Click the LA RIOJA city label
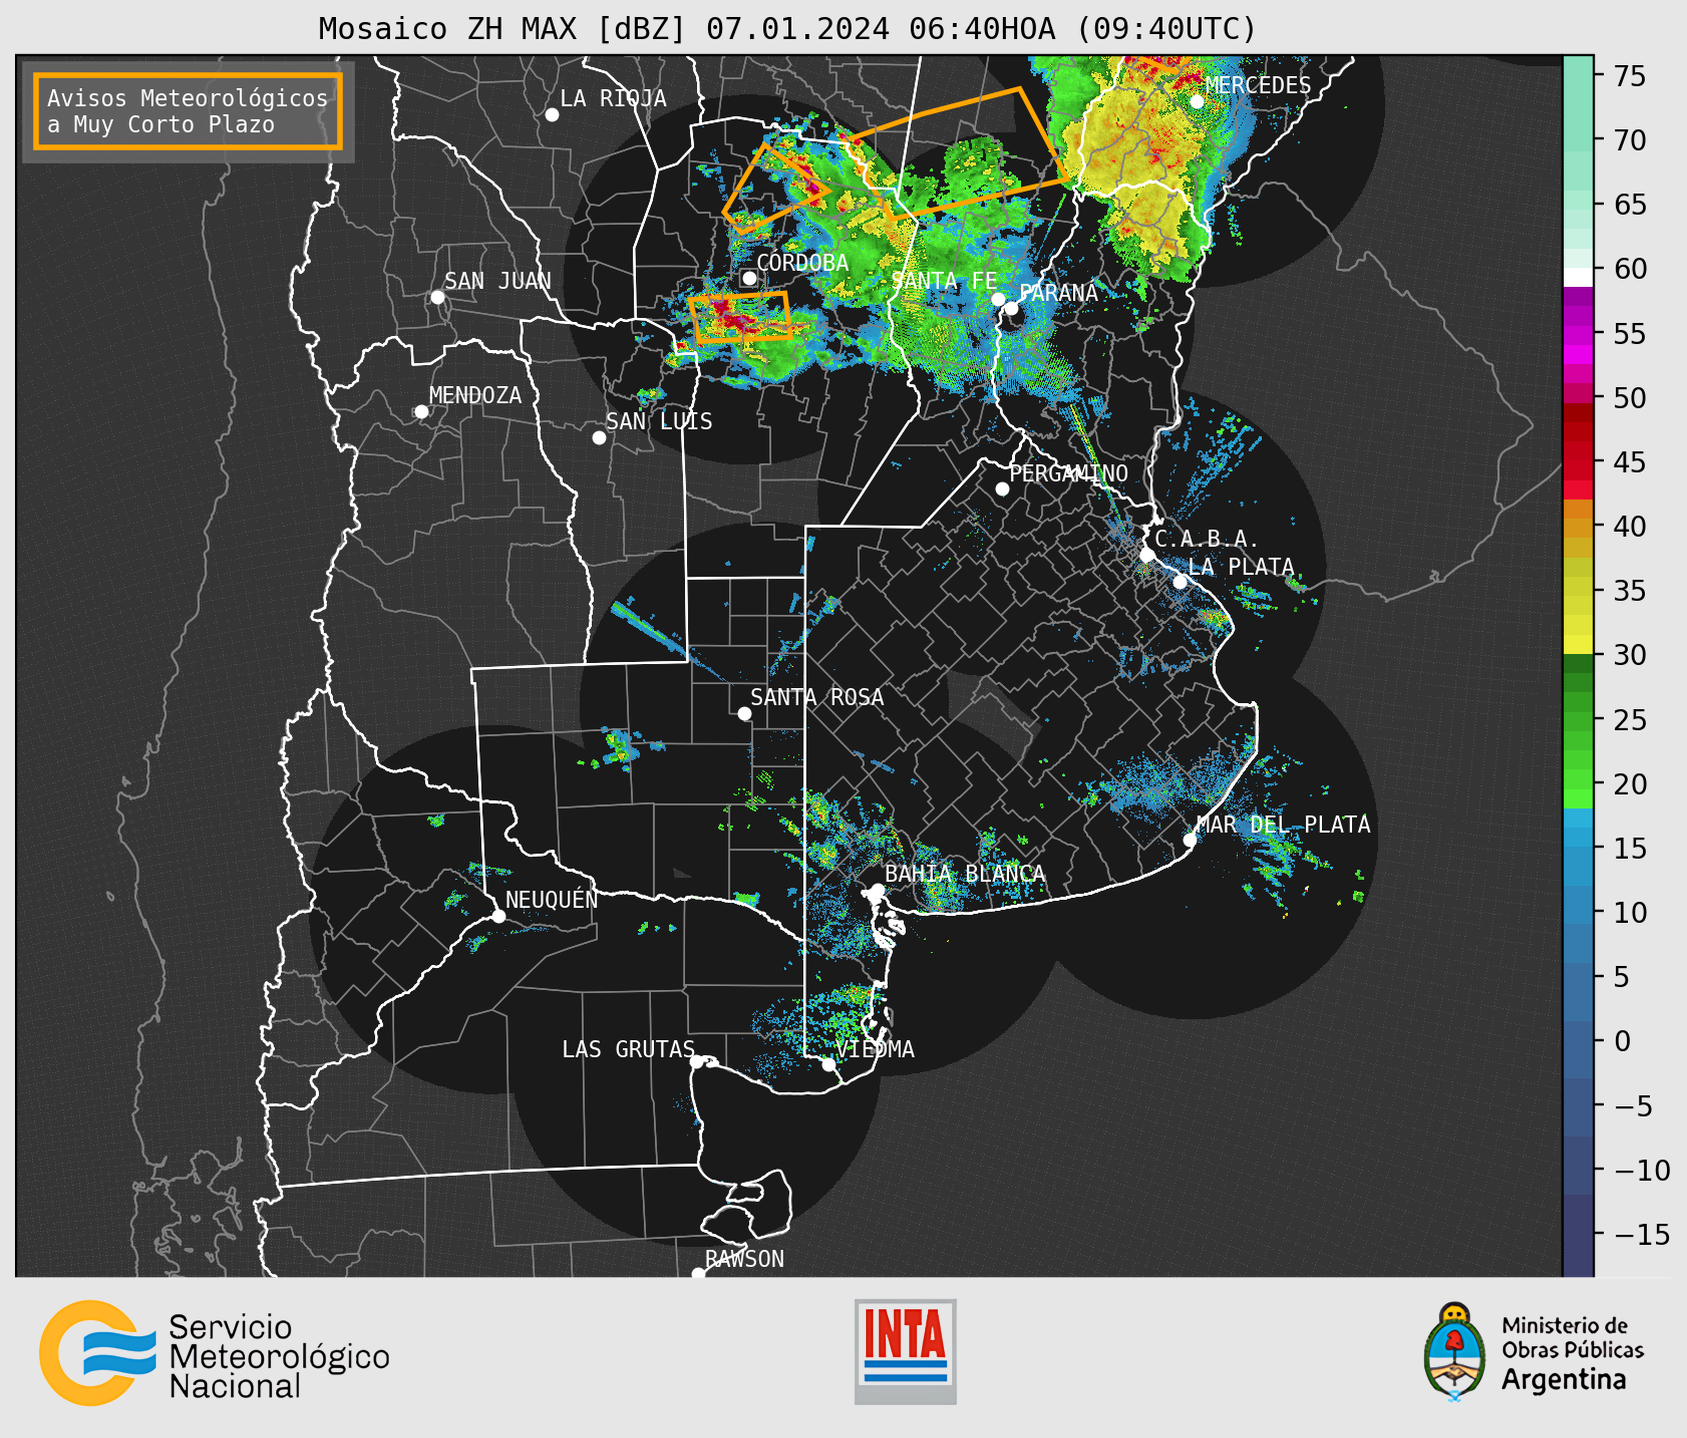 click(613, 98)
